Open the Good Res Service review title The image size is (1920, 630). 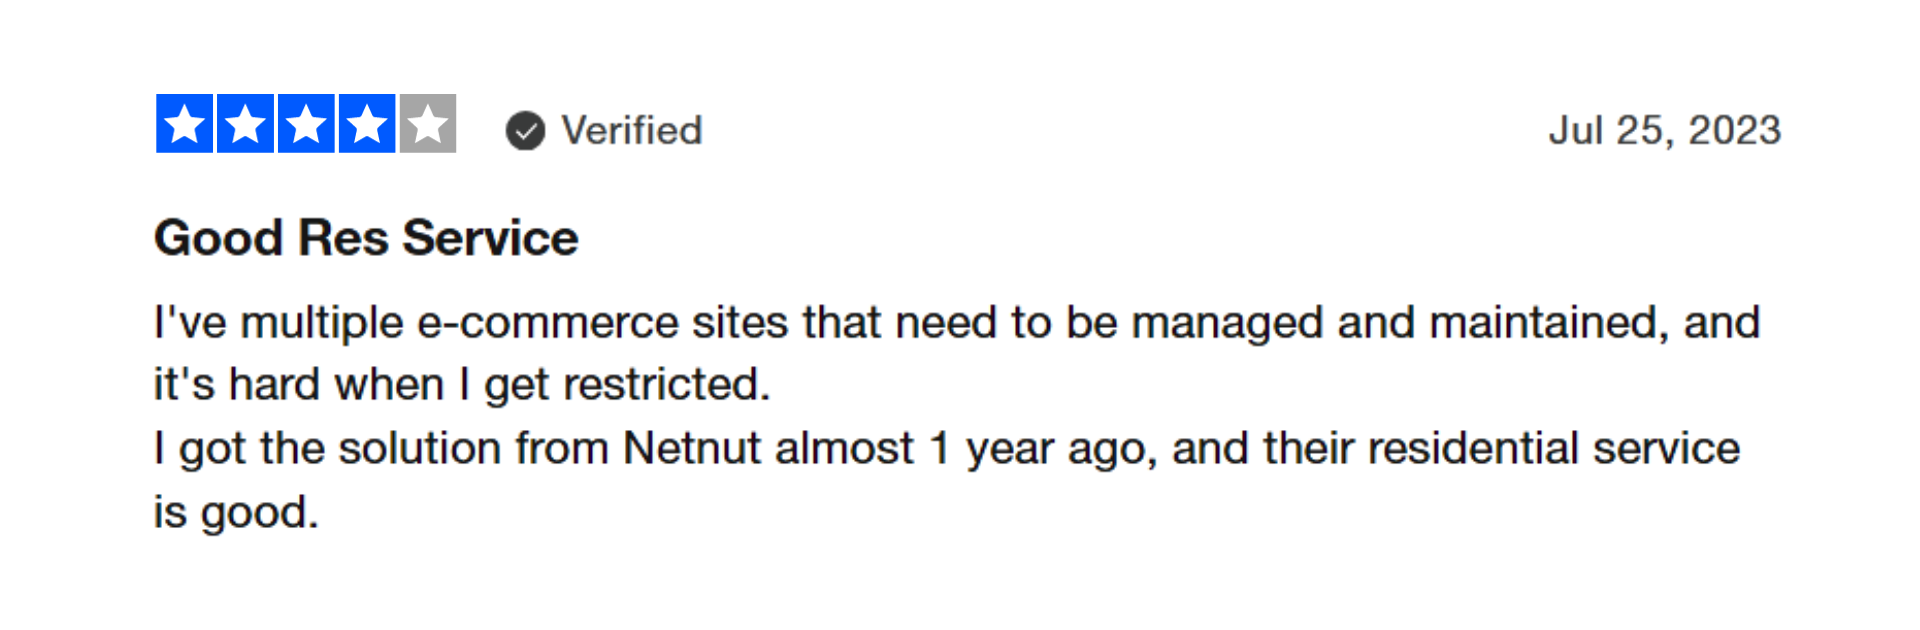point(366,238)
